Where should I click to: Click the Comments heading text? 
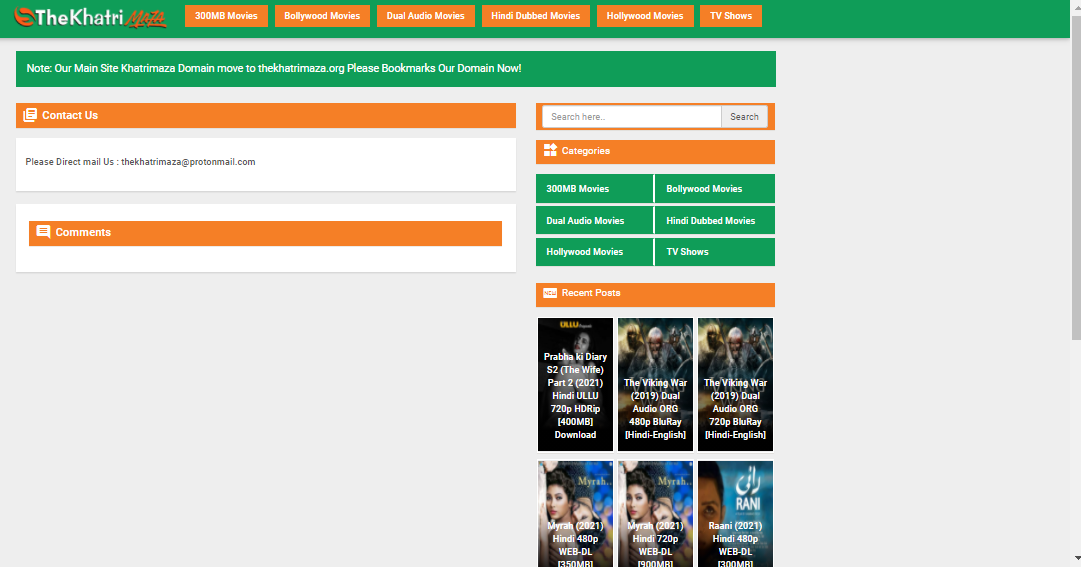tap(83, 232)
